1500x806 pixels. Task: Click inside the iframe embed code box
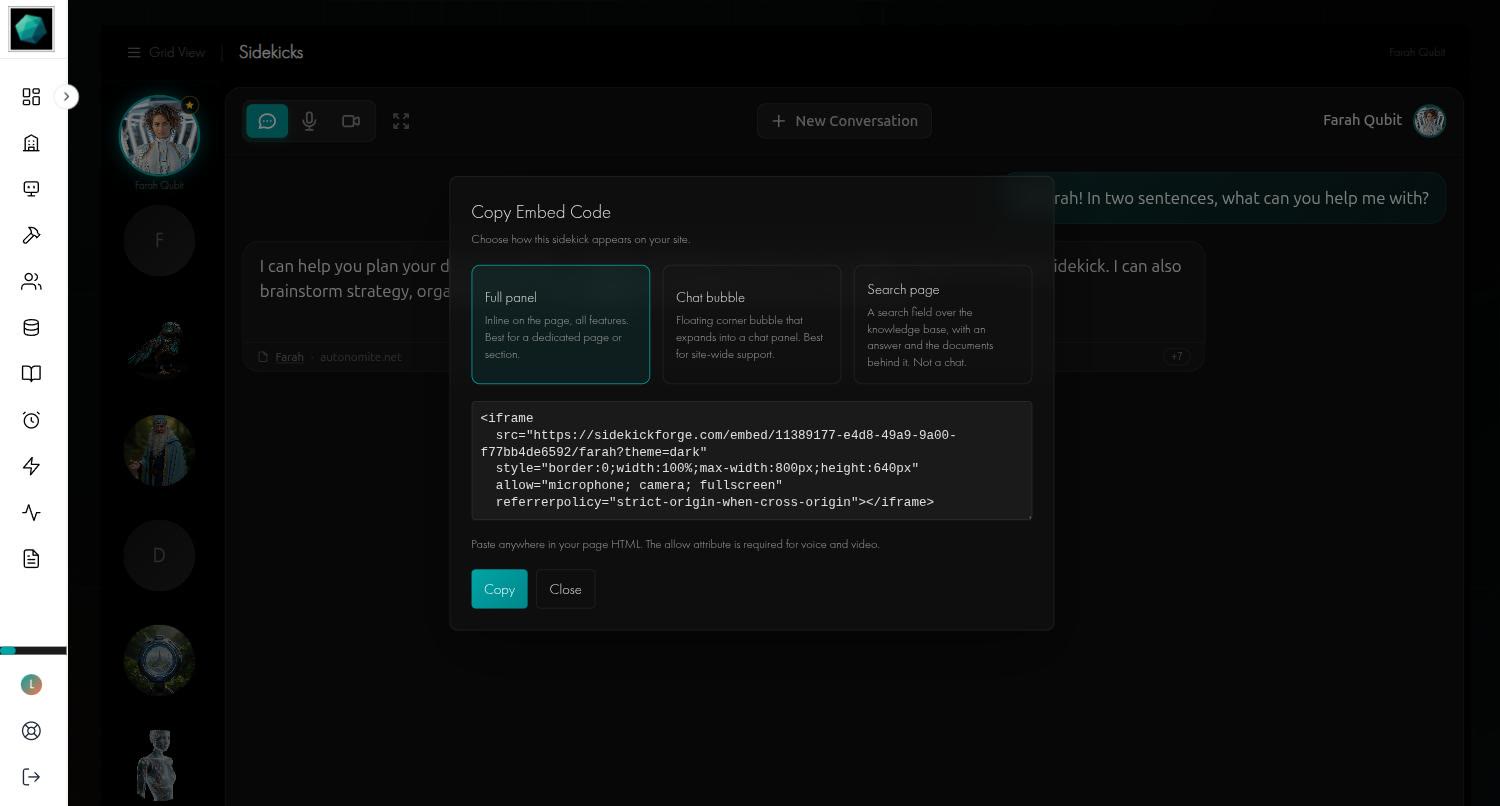click(752, 460)
